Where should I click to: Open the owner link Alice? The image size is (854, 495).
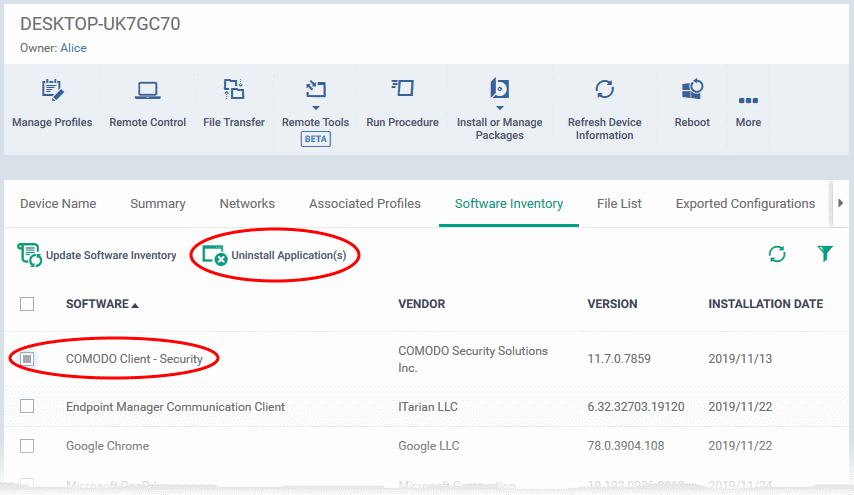pyautogui.click(x=74, y=48)
